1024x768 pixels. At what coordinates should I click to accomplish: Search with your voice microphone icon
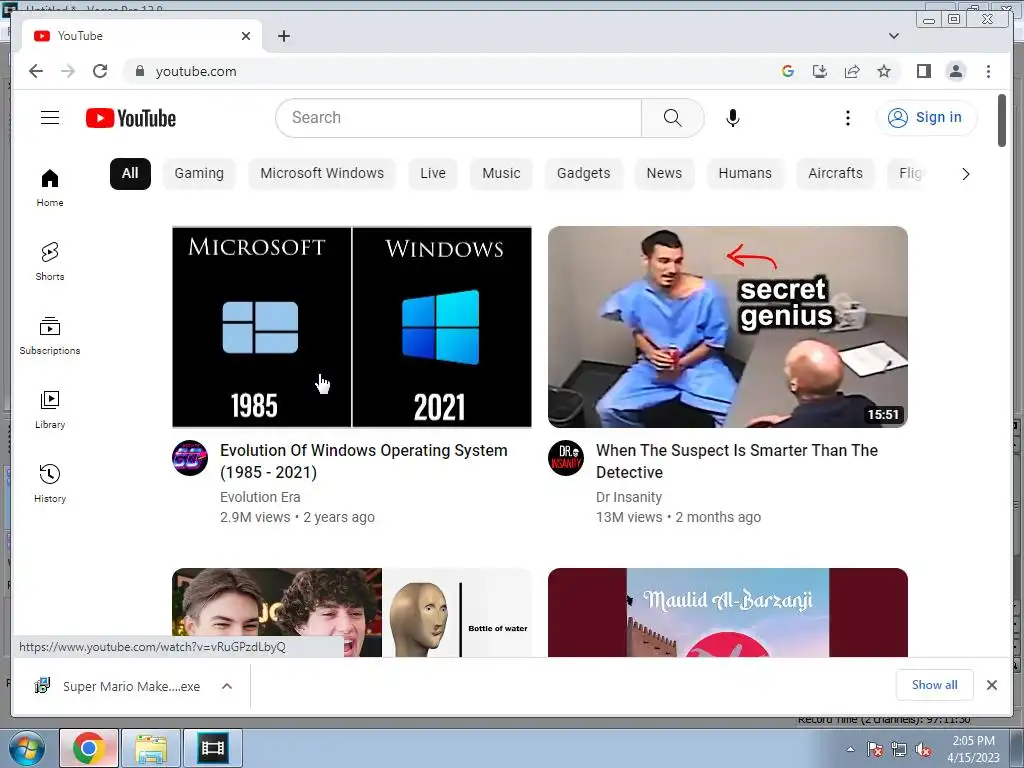tap(733, 118)
